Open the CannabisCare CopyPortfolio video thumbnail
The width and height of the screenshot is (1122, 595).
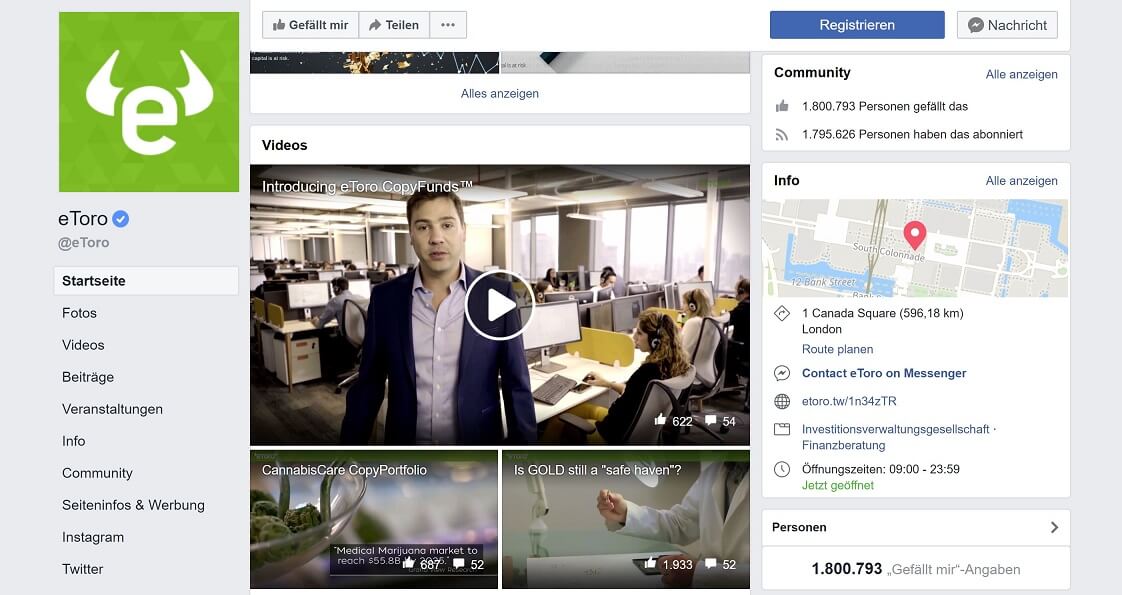pos(374,519)
